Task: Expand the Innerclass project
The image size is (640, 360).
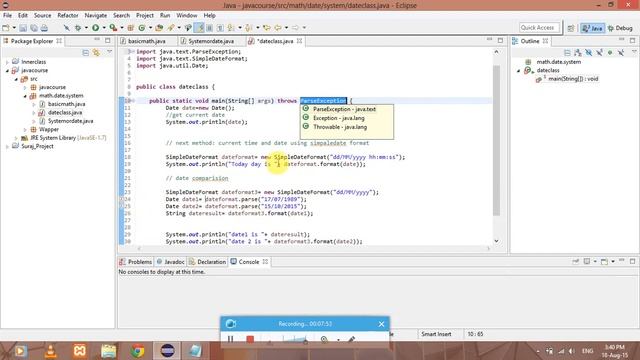Action: coord(7,62)
